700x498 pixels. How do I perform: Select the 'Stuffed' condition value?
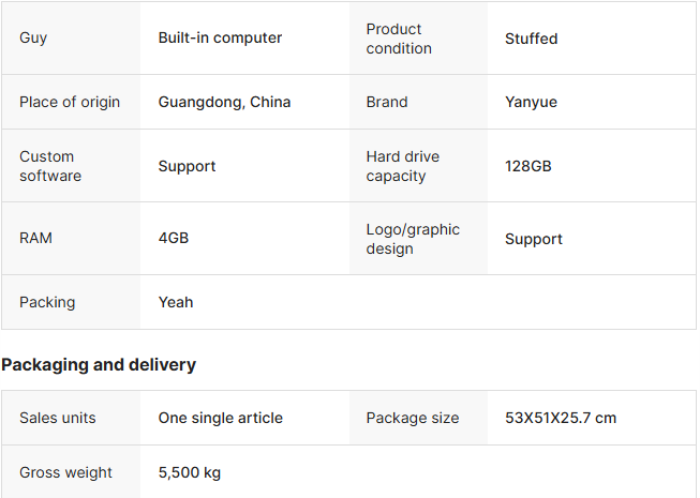tap(531, 39)
